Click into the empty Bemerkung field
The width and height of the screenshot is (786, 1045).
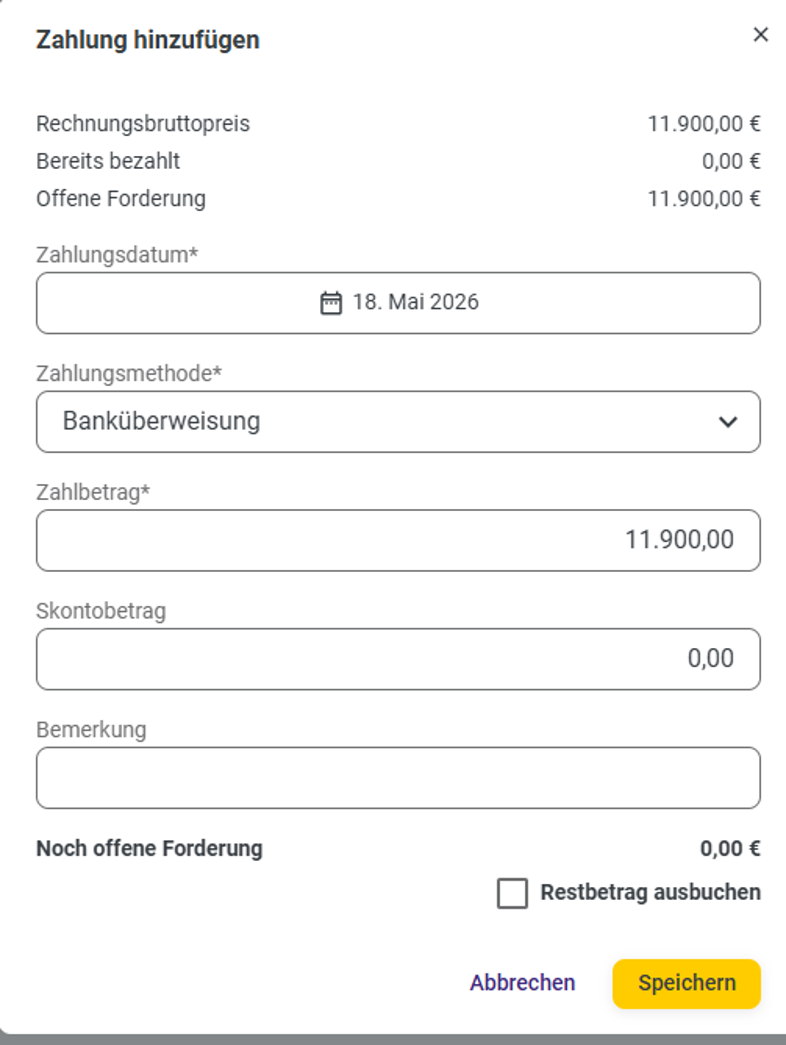[398, 778]
